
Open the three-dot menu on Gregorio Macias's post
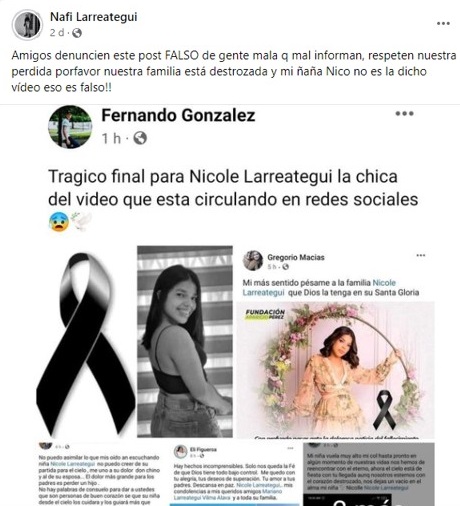click(x=421, y=255)
